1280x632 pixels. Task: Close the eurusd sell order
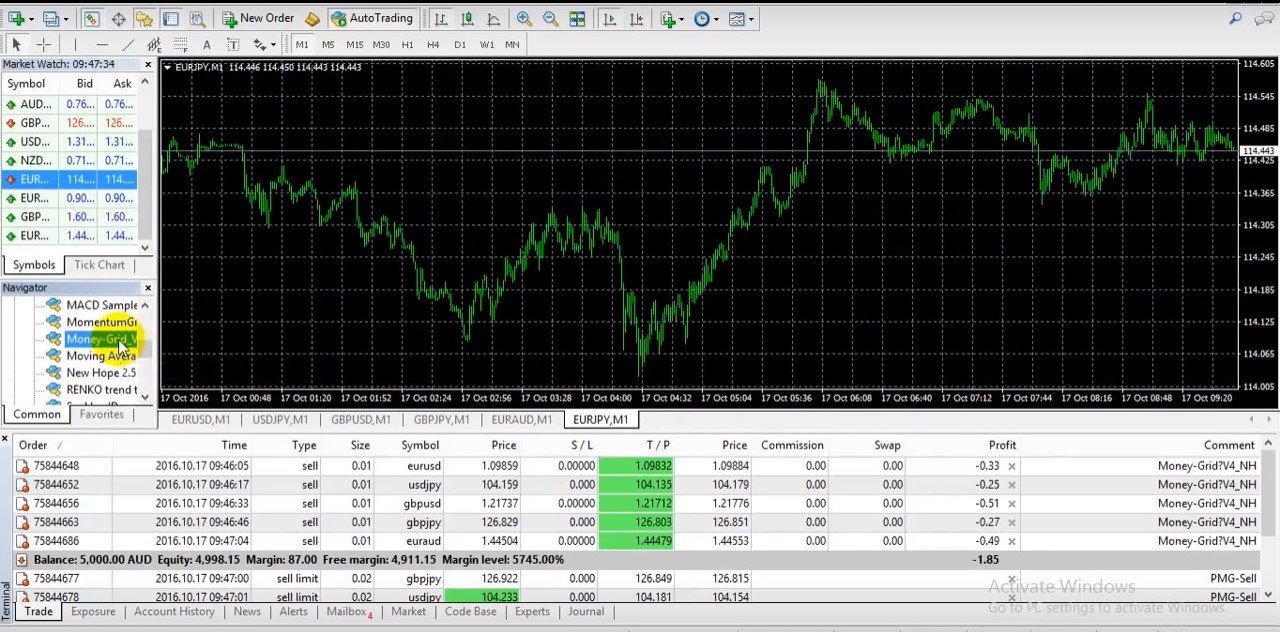tap(1011, 466)
